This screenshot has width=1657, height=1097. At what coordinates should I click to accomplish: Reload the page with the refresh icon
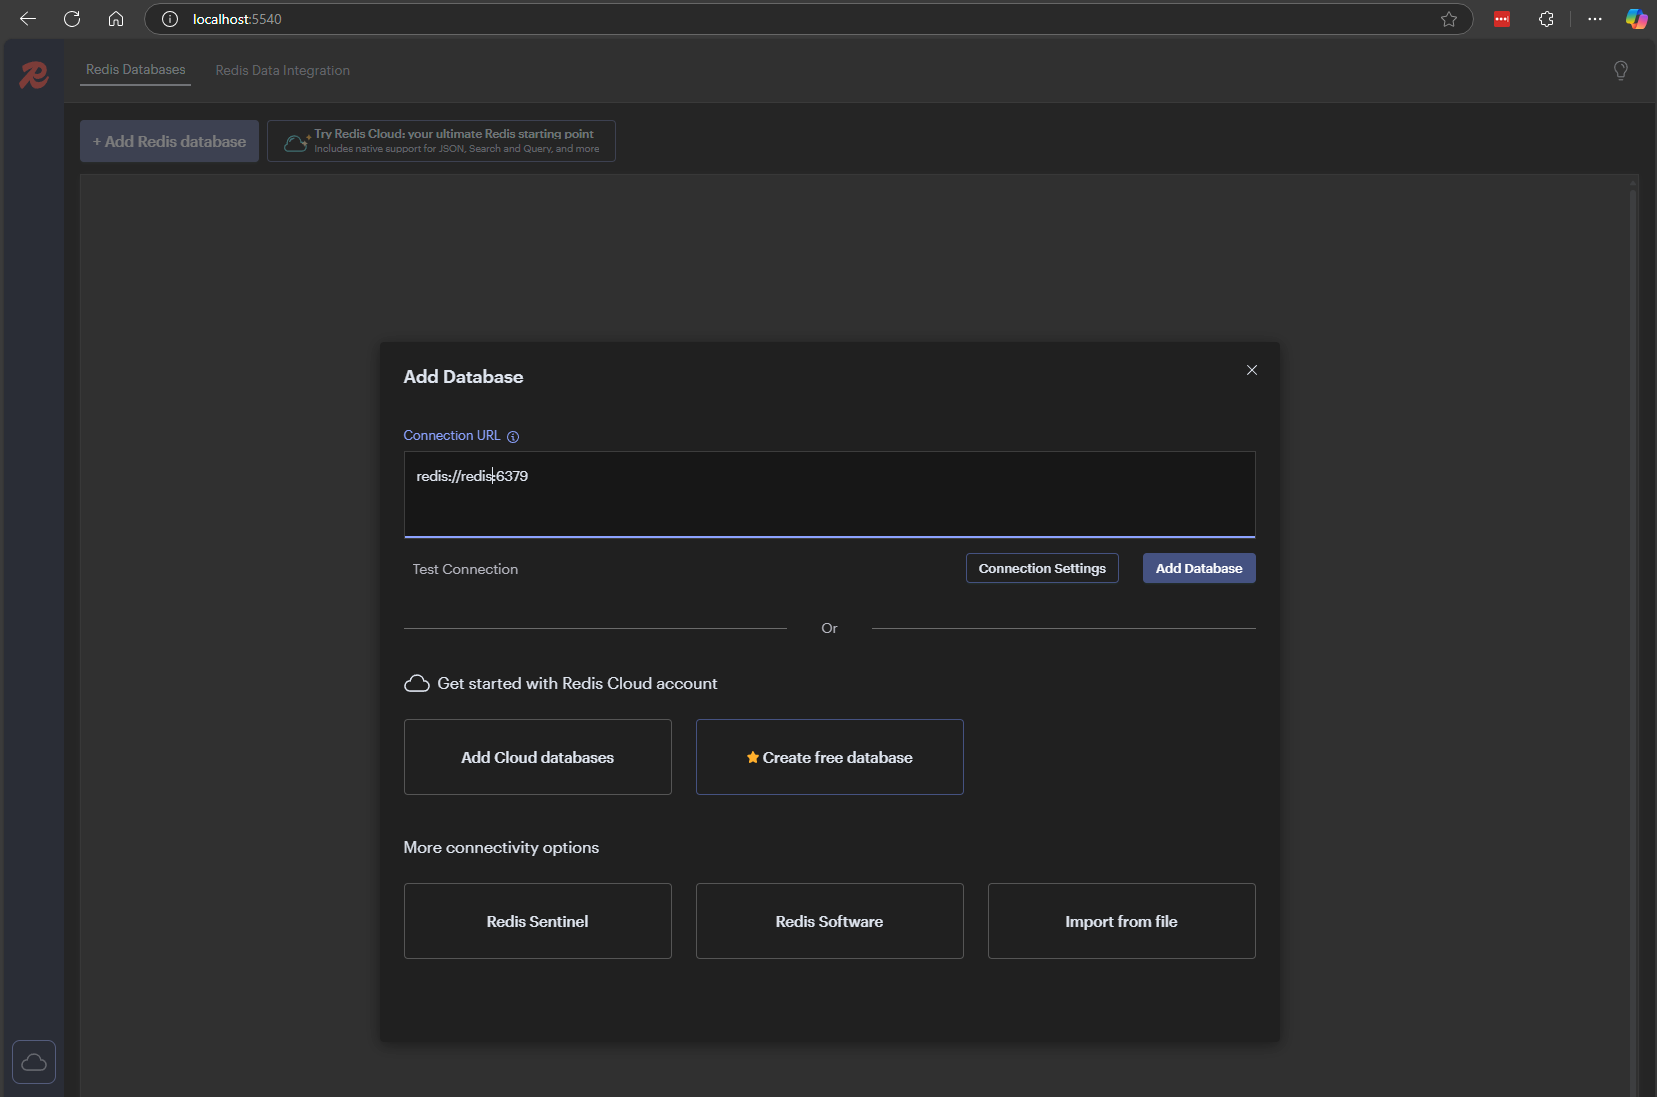(72, 19)
